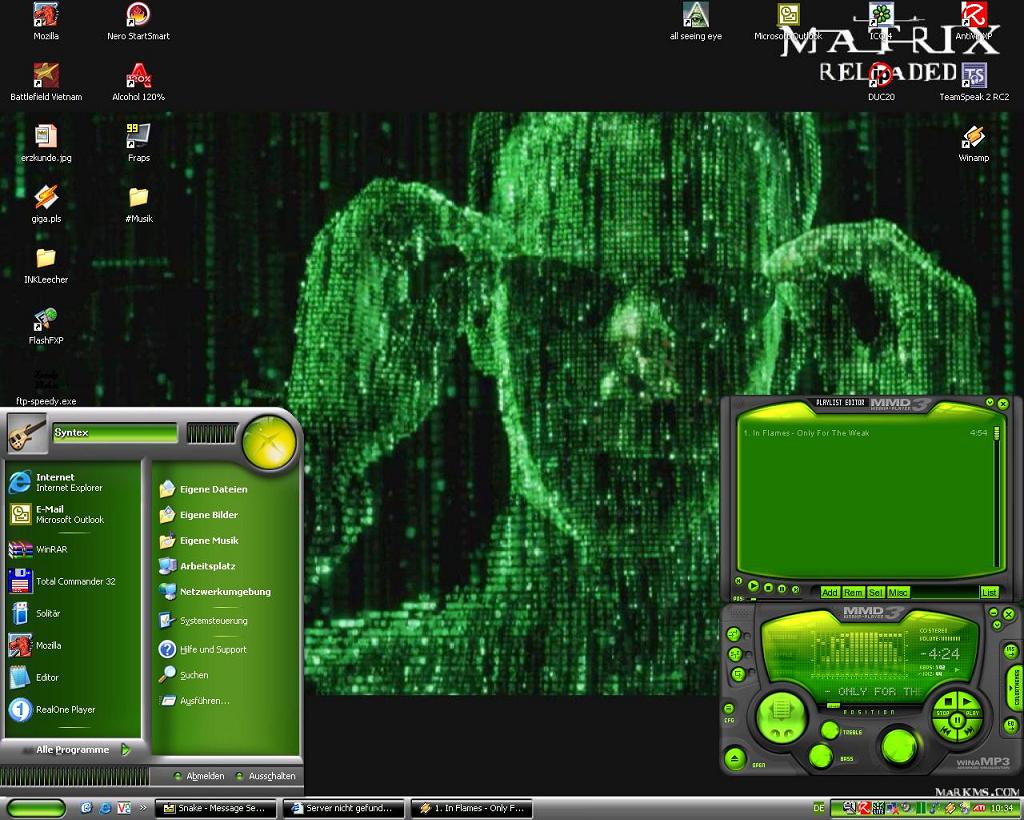Select the erzkunde.jpg file on desktop
The width and height of the screenshot is (1024, 820).
click(x=46, y=143)
